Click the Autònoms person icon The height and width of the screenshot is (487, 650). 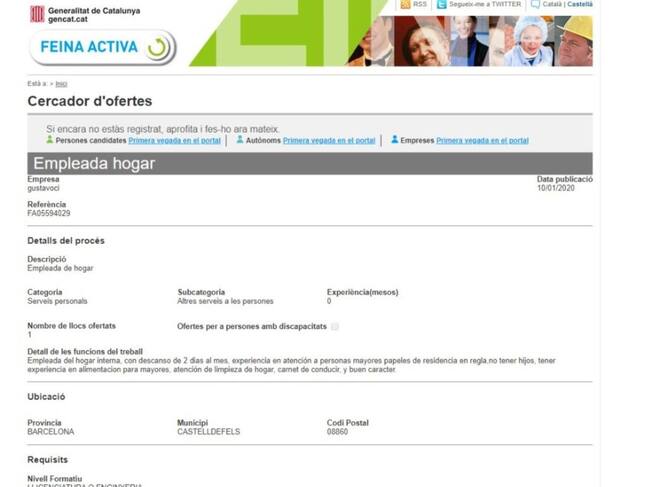pyautogui.click(x=240, y=140)
